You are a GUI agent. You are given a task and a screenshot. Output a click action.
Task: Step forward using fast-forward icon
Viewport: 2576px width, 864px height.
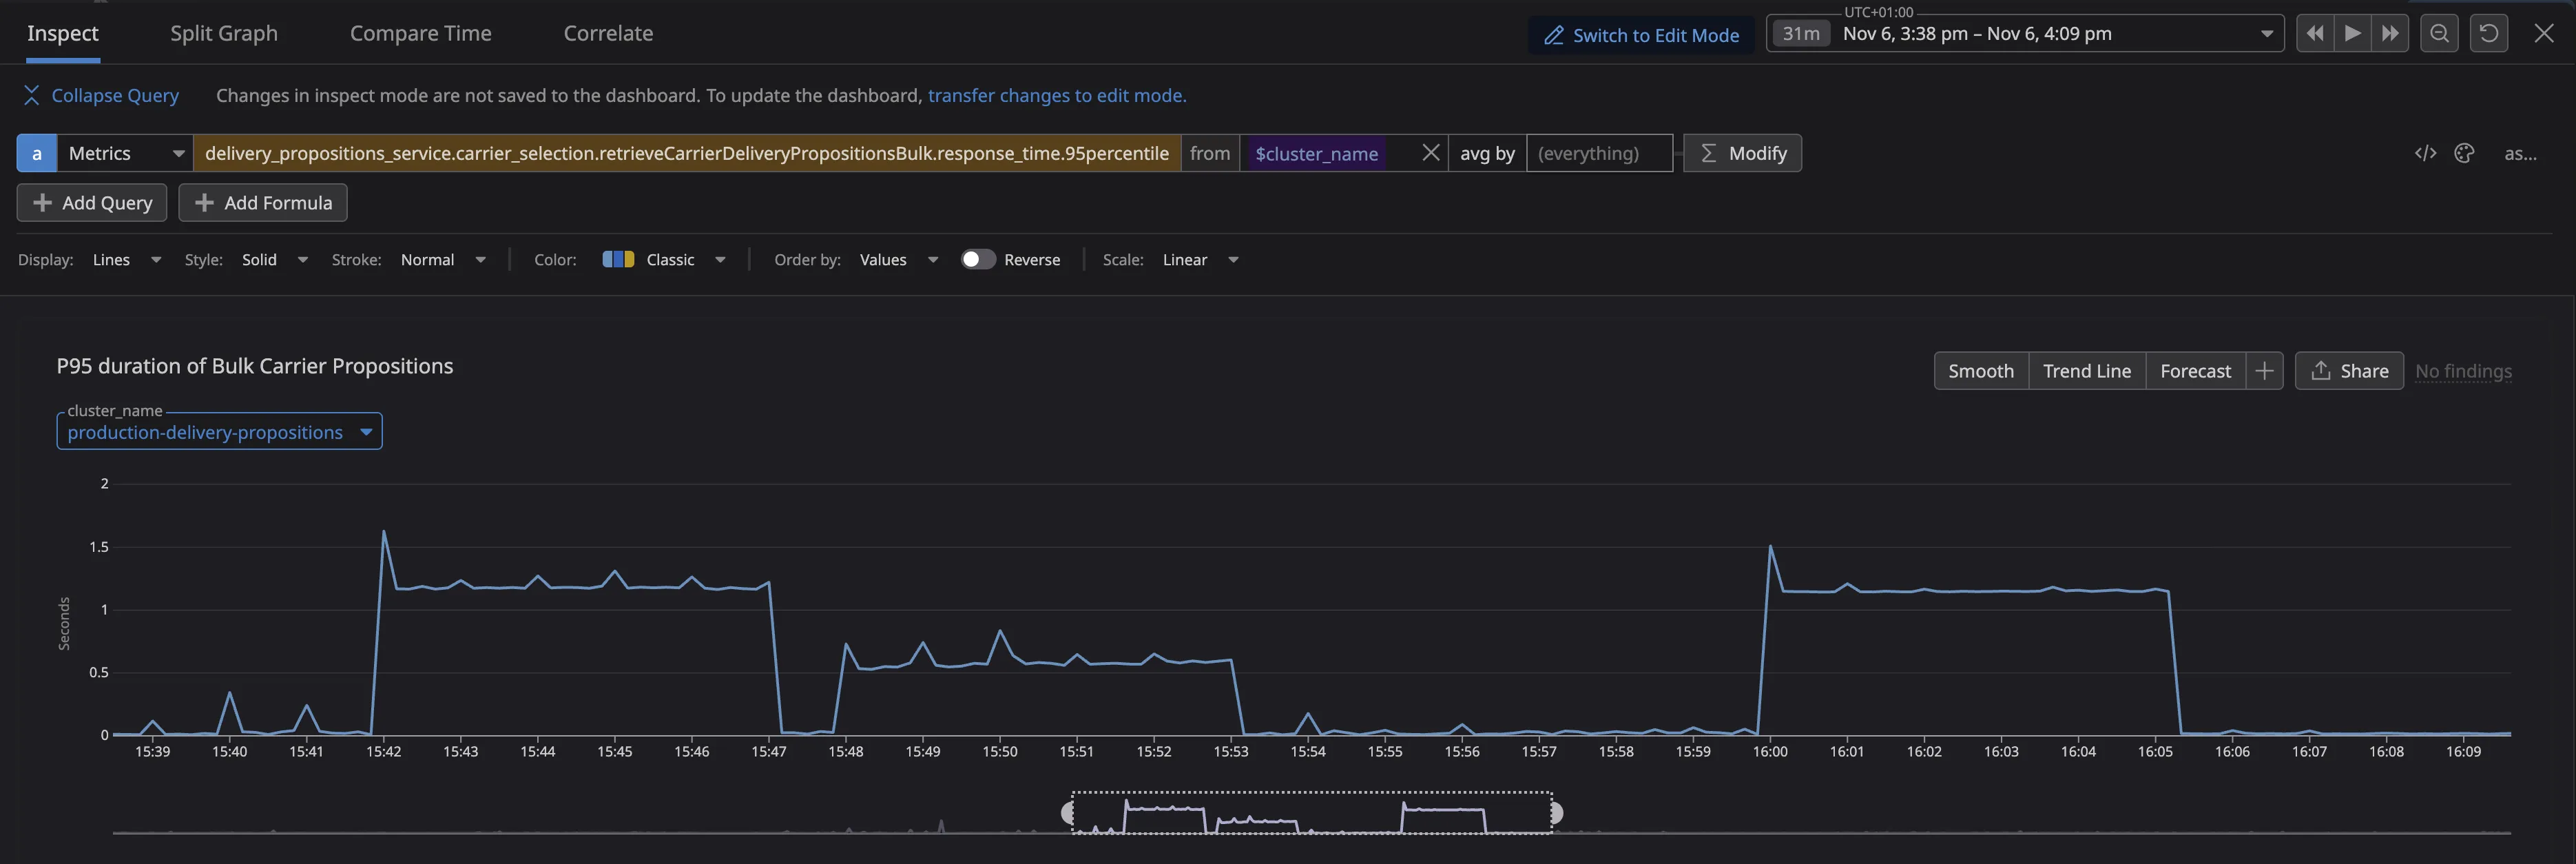[x=2391, y=33]
